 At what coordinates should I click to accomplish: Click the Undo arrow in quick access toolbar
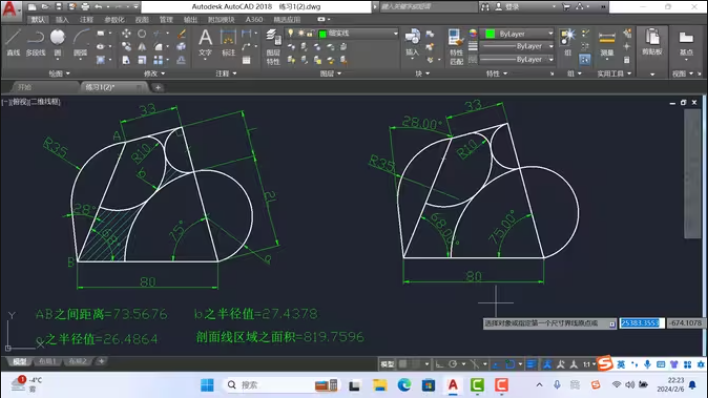98,7
